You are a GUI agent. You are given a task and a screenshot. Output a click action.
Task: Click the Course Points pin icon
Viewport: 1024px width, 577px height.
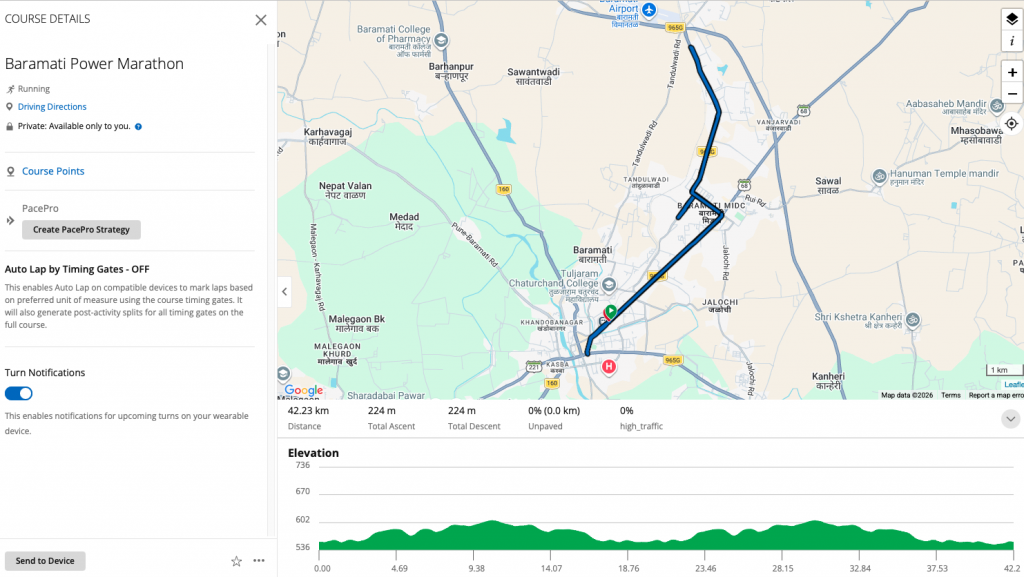click(x=10, y=172)
